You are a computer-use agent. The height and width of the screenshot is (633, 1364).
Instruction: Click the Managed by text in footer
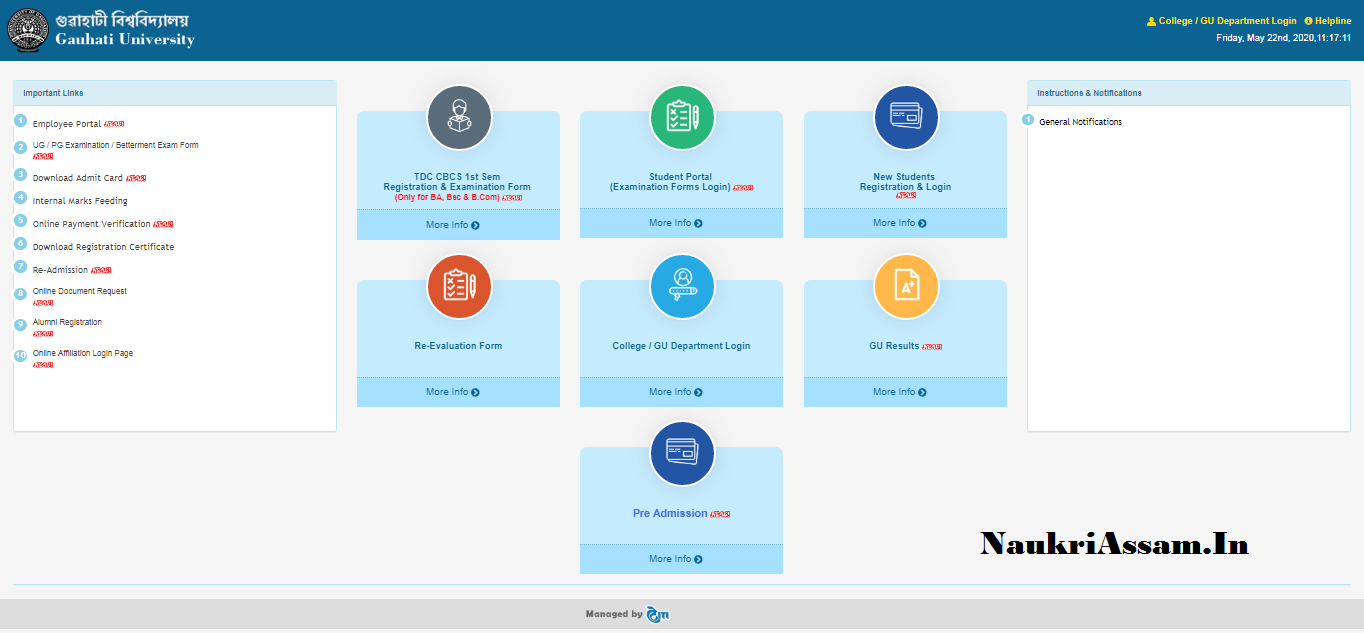pos(614,614)
